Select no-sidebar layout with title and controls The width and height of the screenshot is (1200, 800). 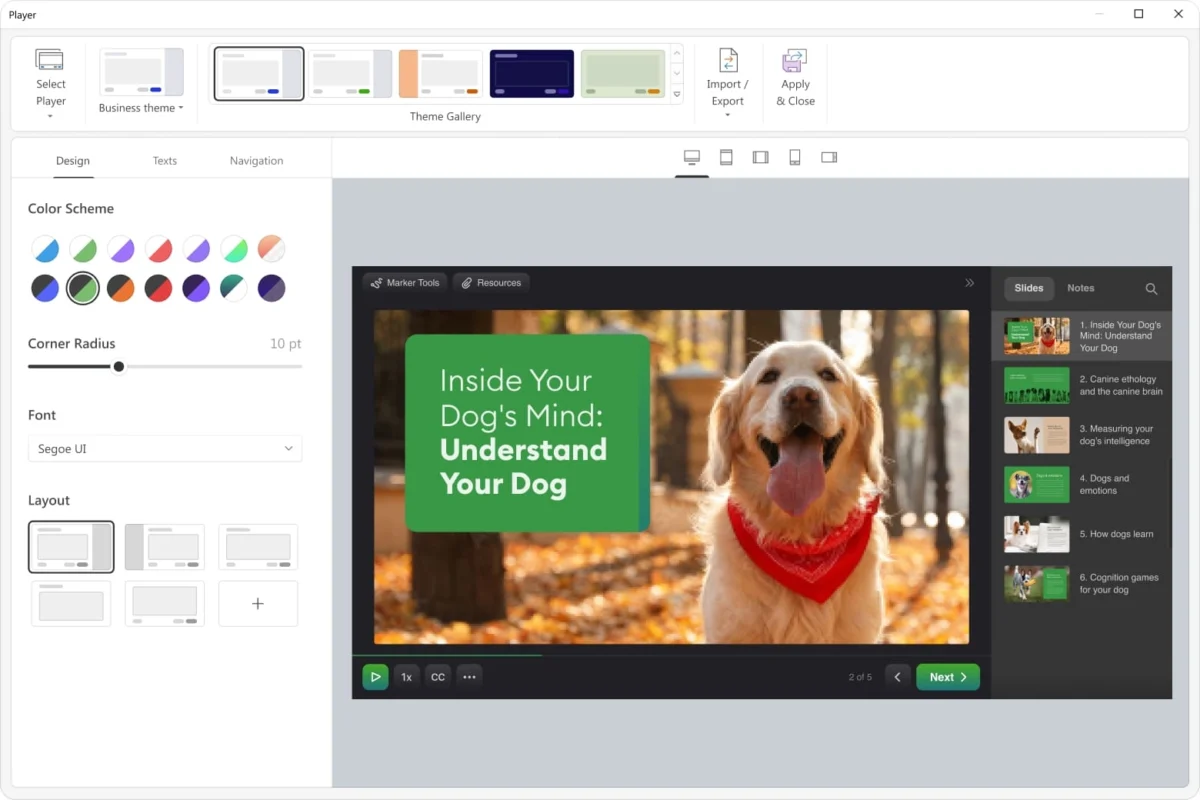pos(258,547)
